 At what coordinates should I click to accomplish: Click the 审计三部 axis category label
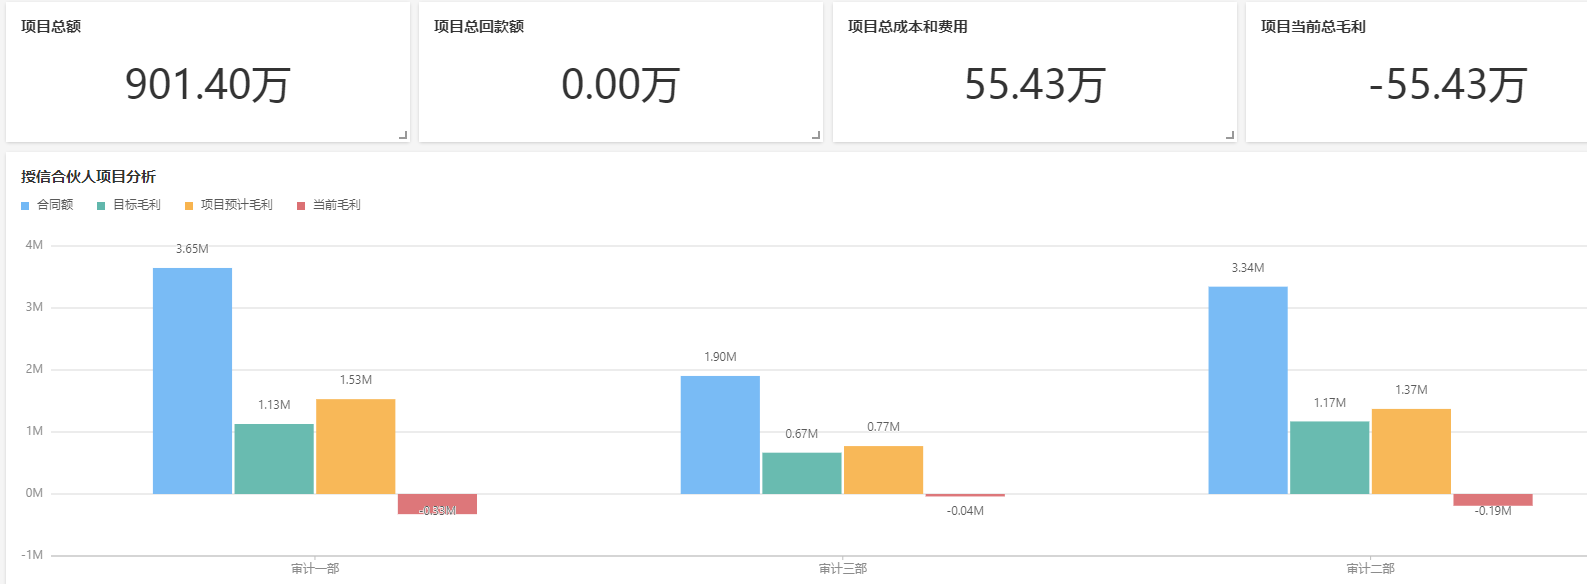[843, 569]
